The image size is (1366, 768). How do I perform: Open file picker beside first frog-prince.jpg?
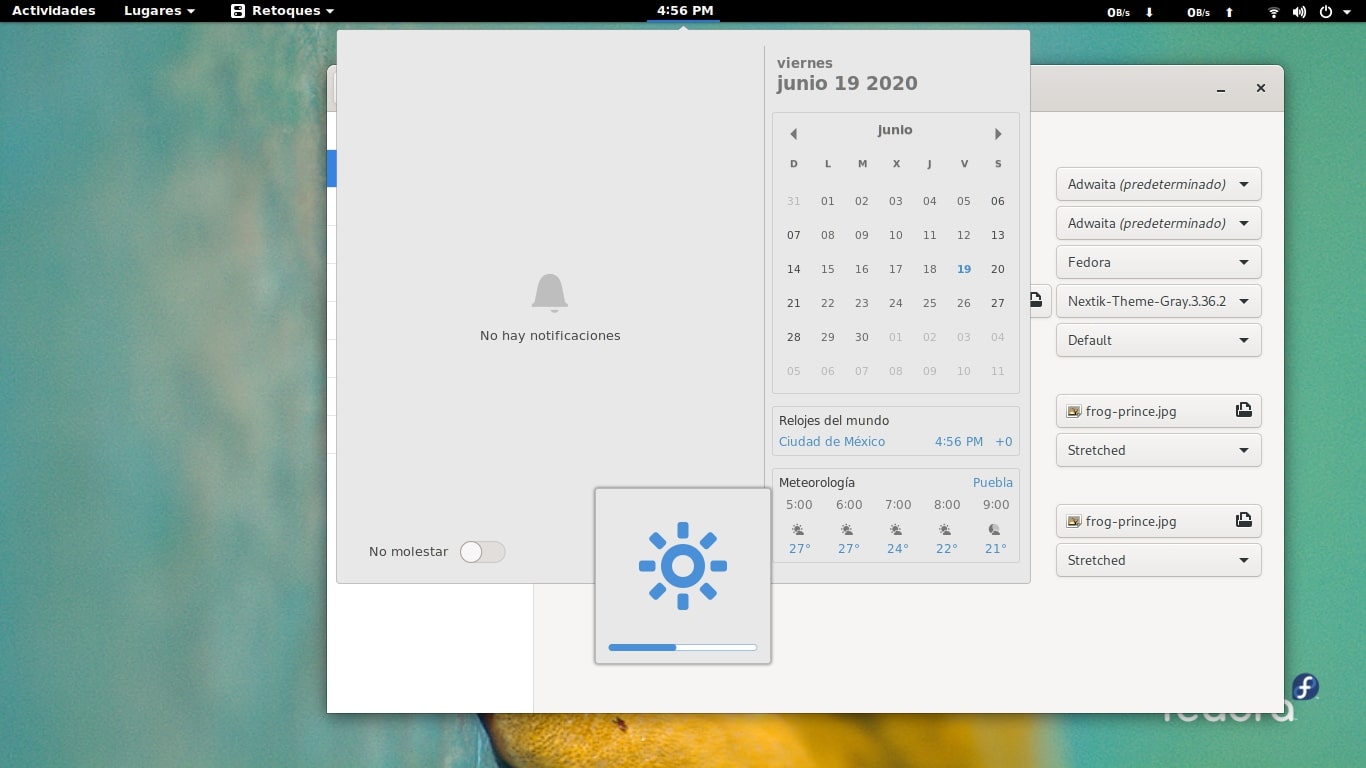point(1243,410)
